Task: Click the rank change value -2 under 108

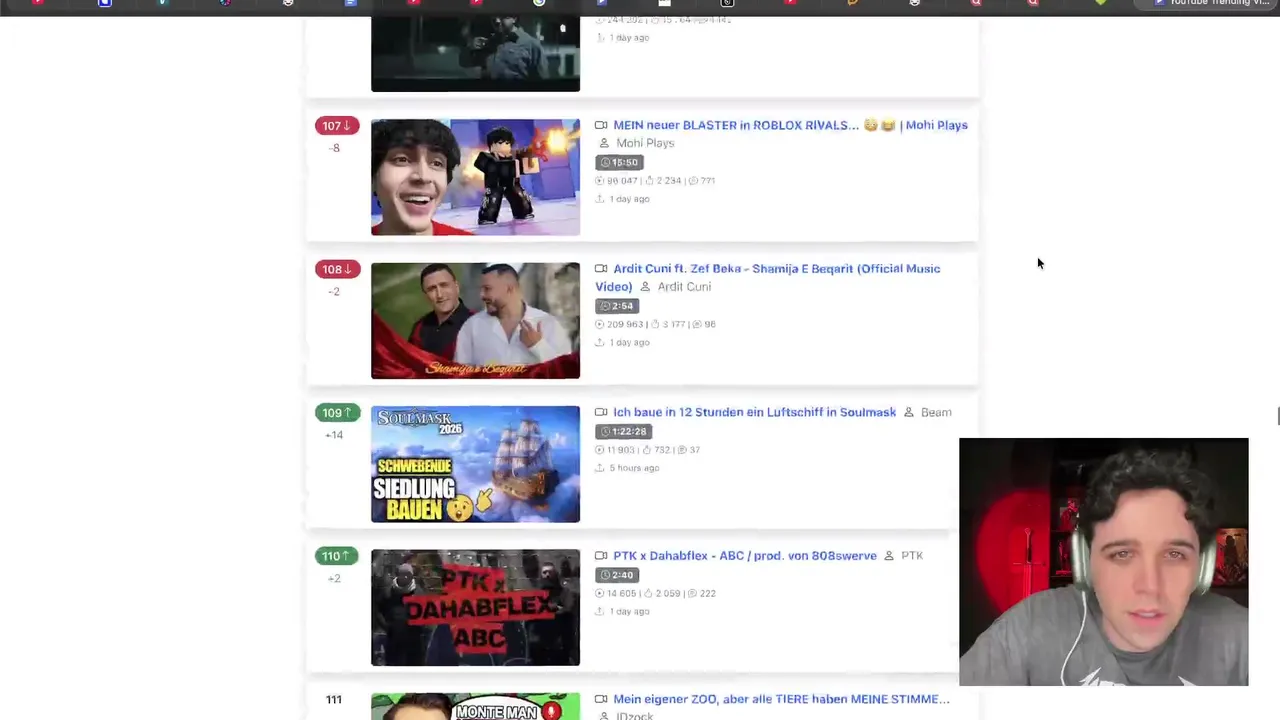Action: [334, 292]
